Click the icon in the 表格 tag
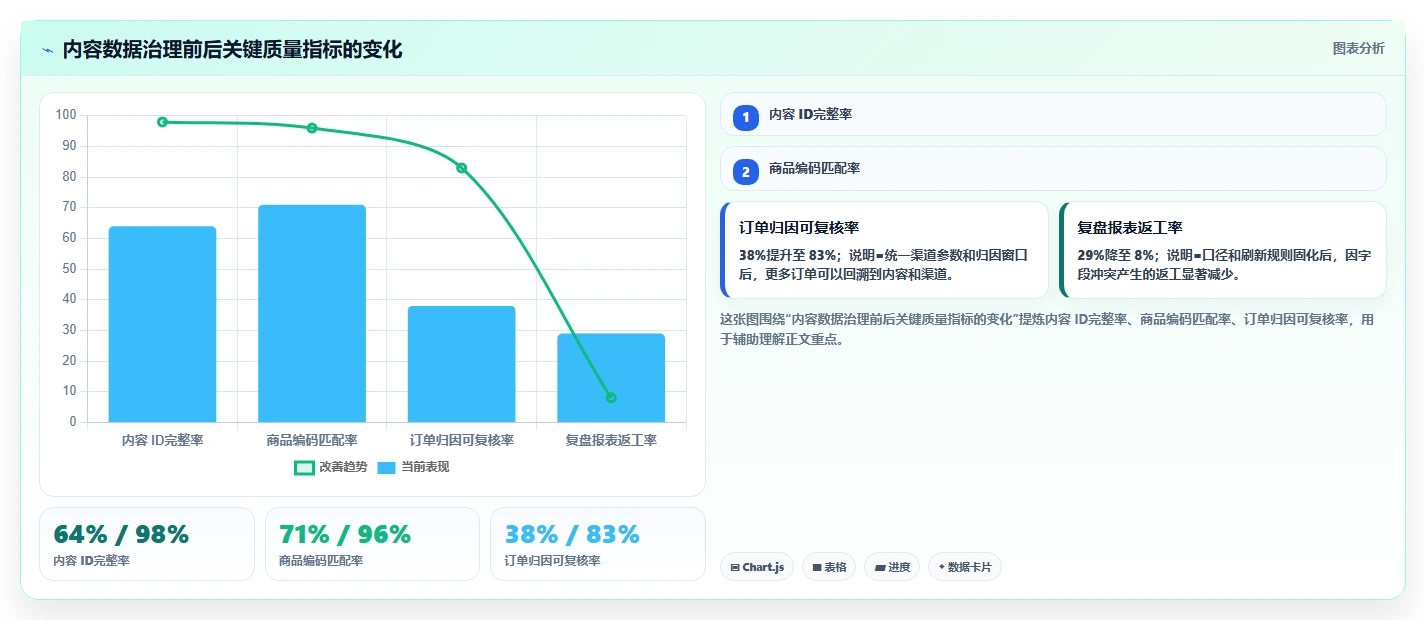The width and height of the screenshot is (1426, 620). tap(817, 568)
